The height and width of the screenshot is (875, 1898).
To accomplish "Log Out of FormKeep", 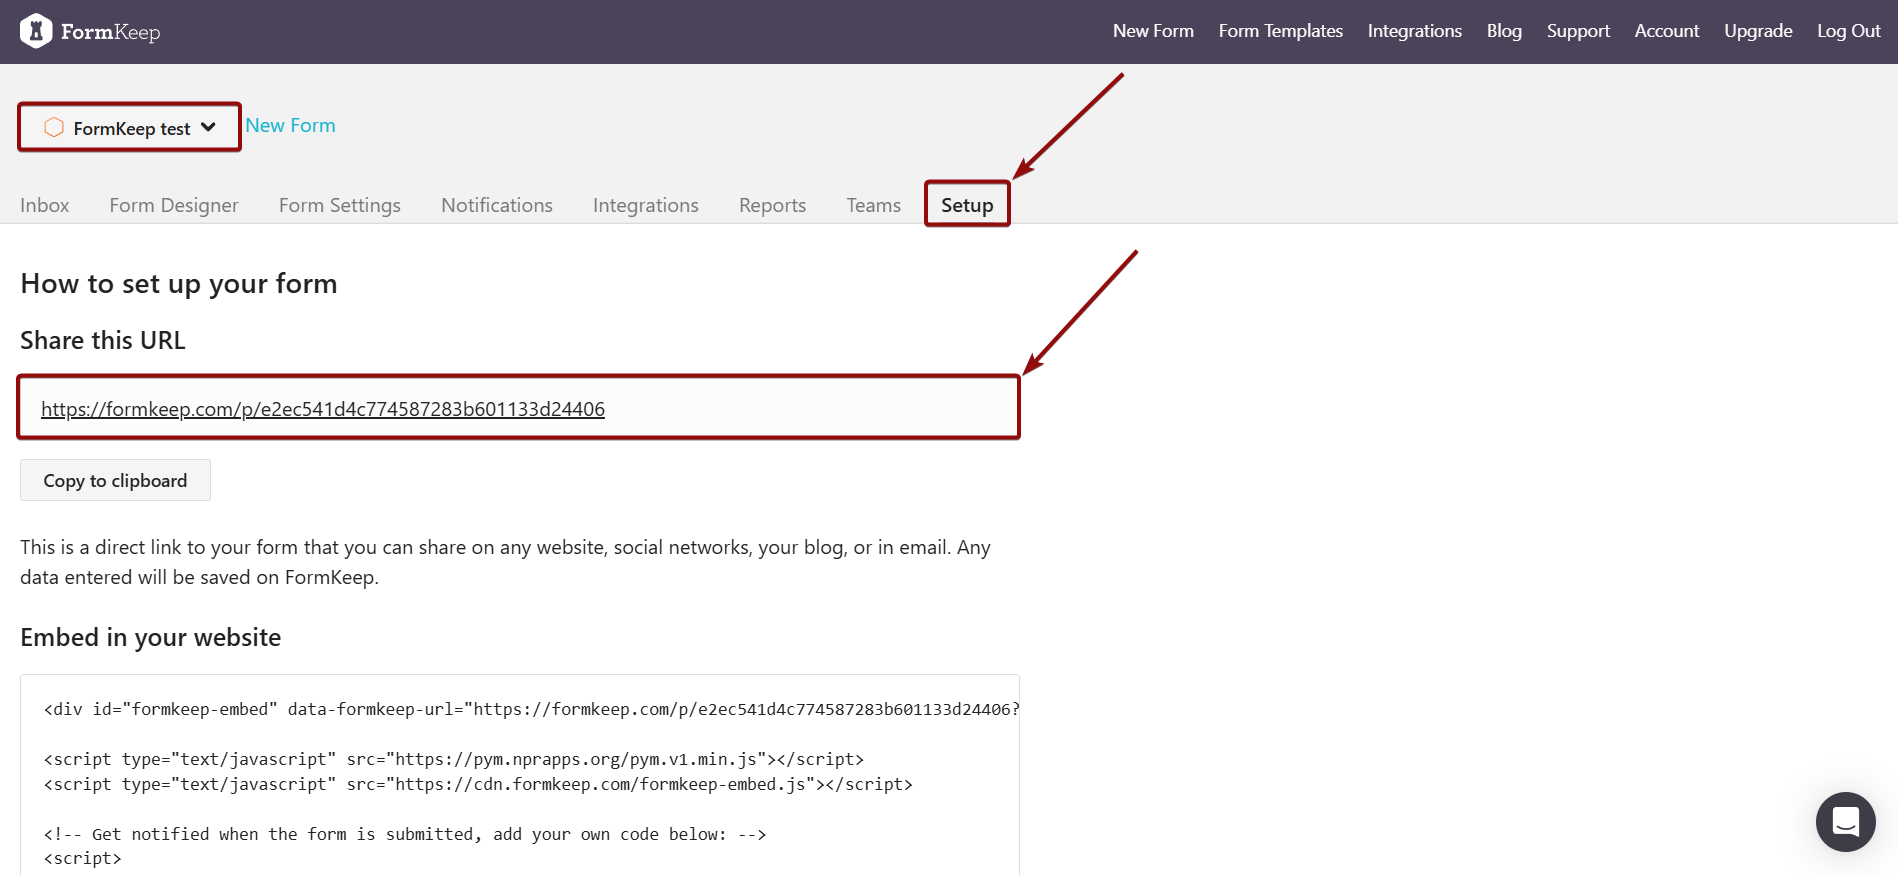I will click(x=1848, y=31).
